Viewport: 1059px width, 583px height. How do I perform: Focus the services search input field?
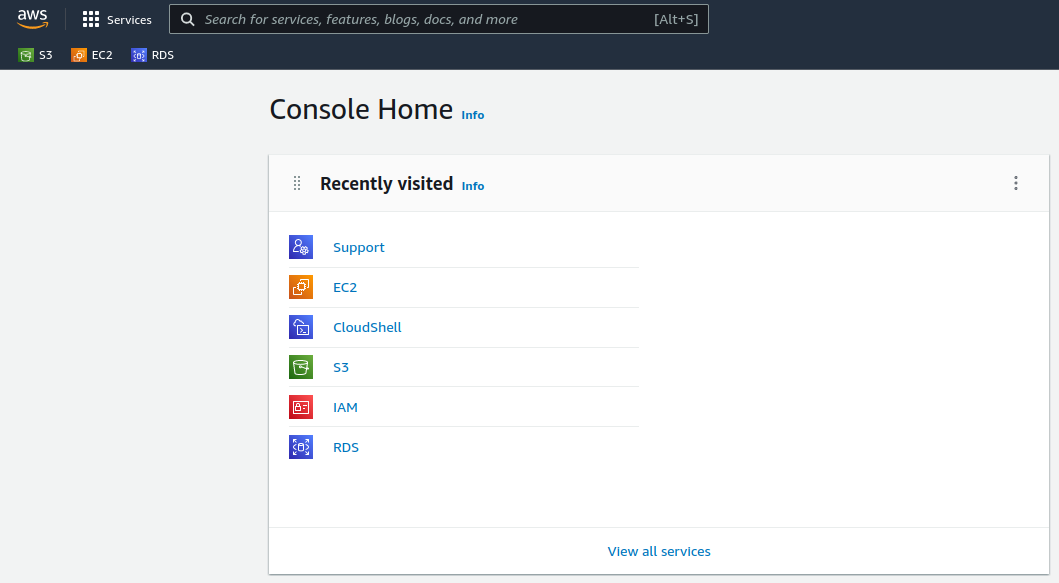click(x=438, y=19)
